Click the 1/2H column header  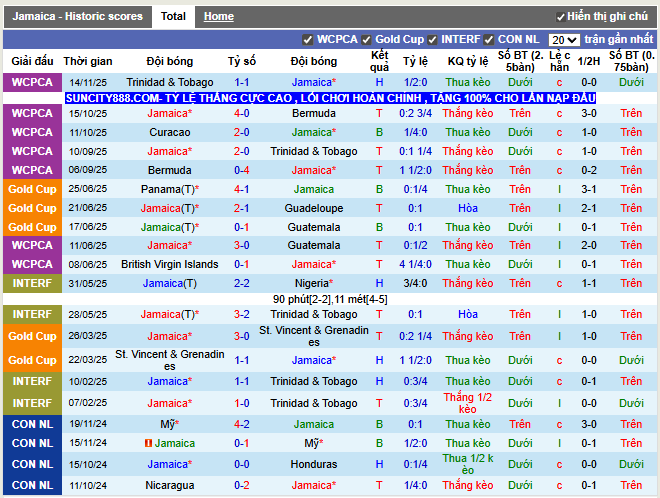588,61
